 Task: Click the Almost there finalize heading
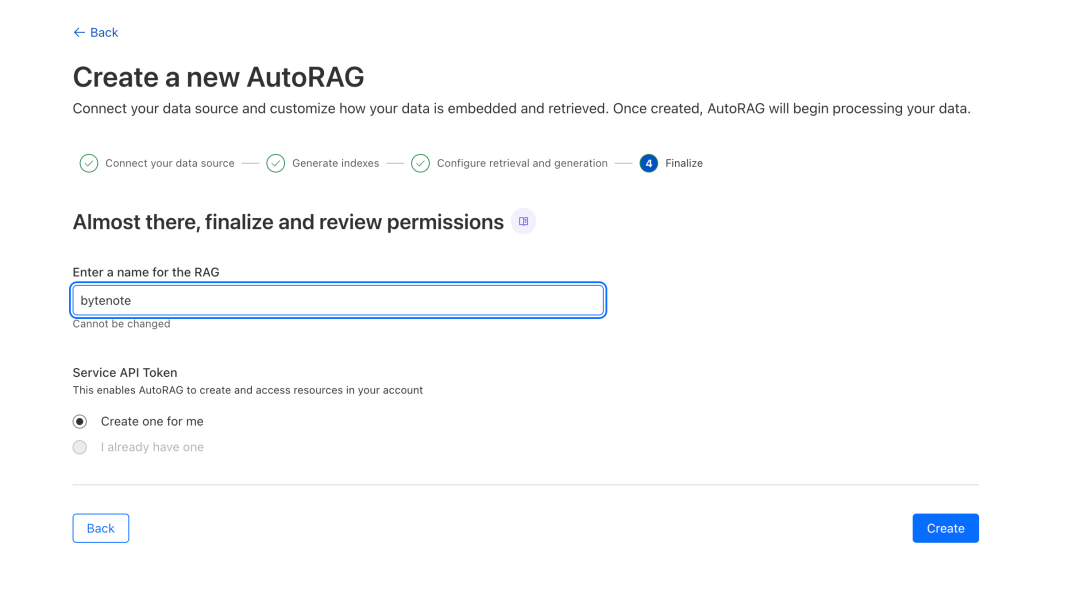(287, 221)
